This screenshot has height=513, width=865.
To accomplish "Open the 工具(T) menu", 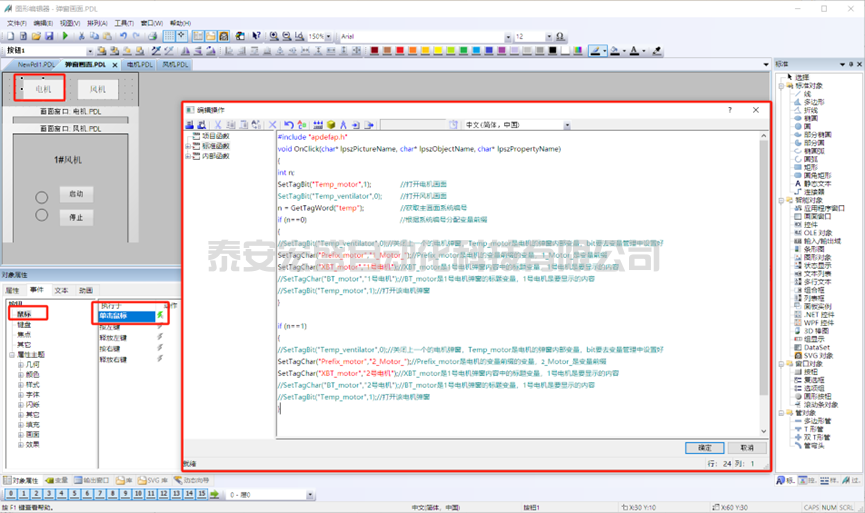I will [124, 22].
